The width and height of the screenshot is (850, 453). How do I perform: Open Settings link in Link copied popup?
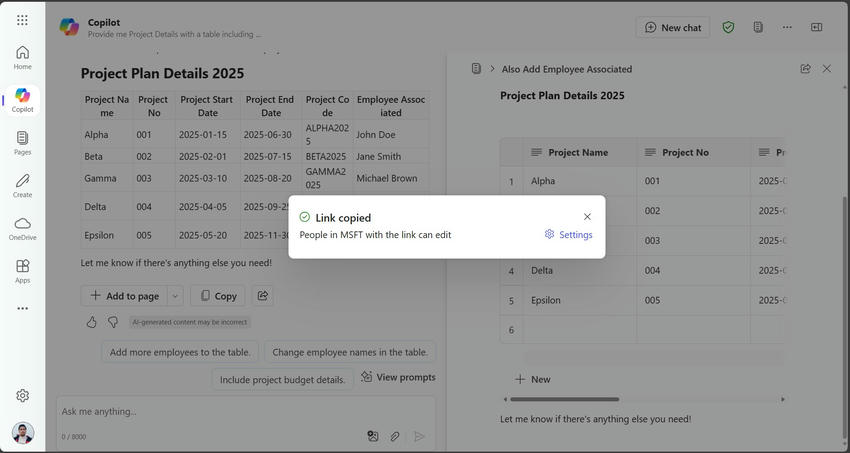(568, 235)
